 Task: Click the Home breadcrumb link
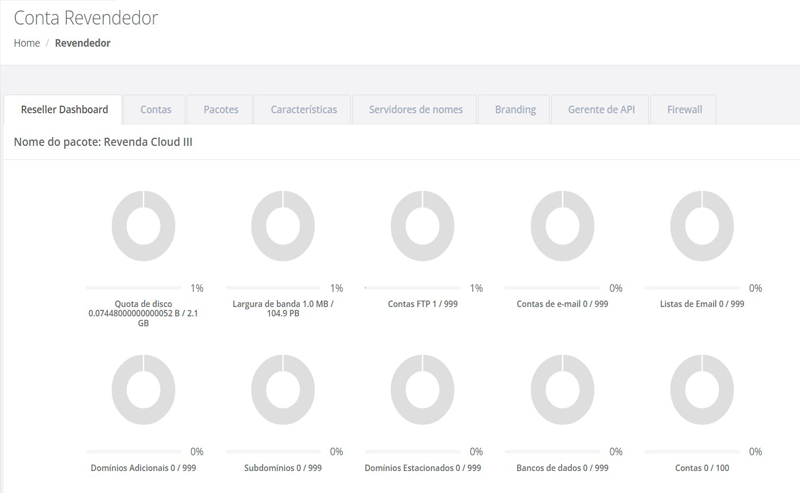coord(27,43)
